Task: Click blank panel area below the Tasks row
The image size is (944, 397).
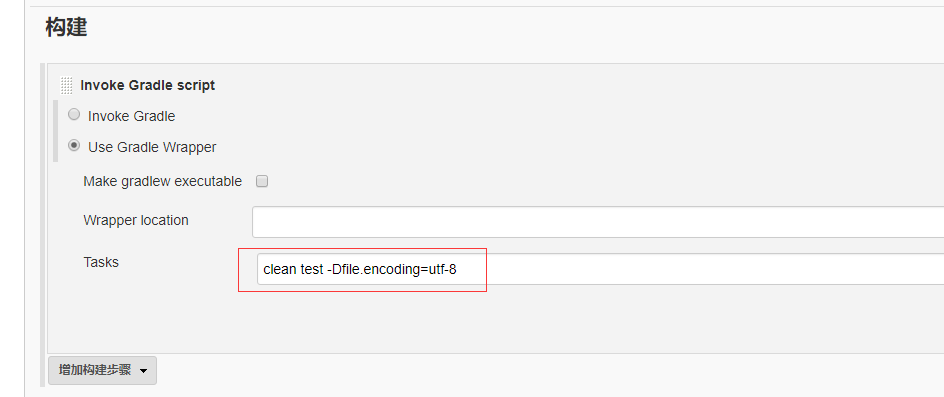Action: pyautogui.click(x=482, y=319)
